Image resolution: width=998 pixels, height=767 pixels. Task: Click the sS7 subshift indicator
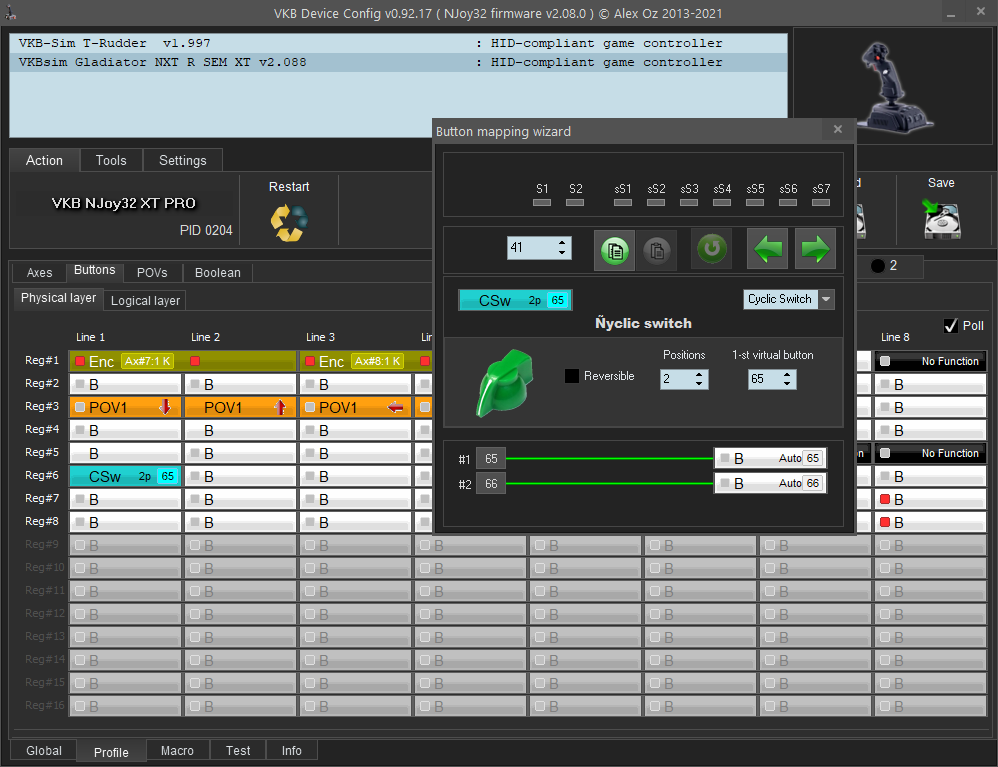click(x=821, y=202)
